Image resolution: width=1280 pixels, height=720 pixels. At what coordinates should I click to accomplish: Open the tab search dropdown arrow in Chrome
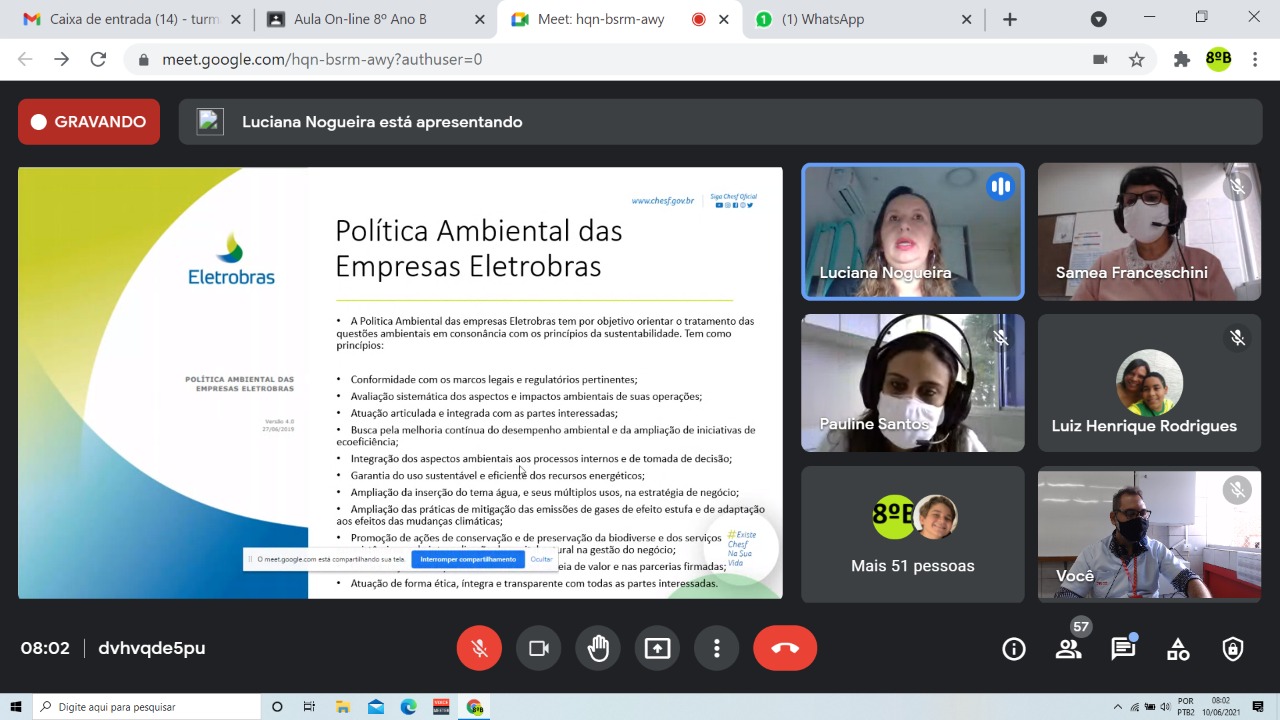[x=1098, y=19]
